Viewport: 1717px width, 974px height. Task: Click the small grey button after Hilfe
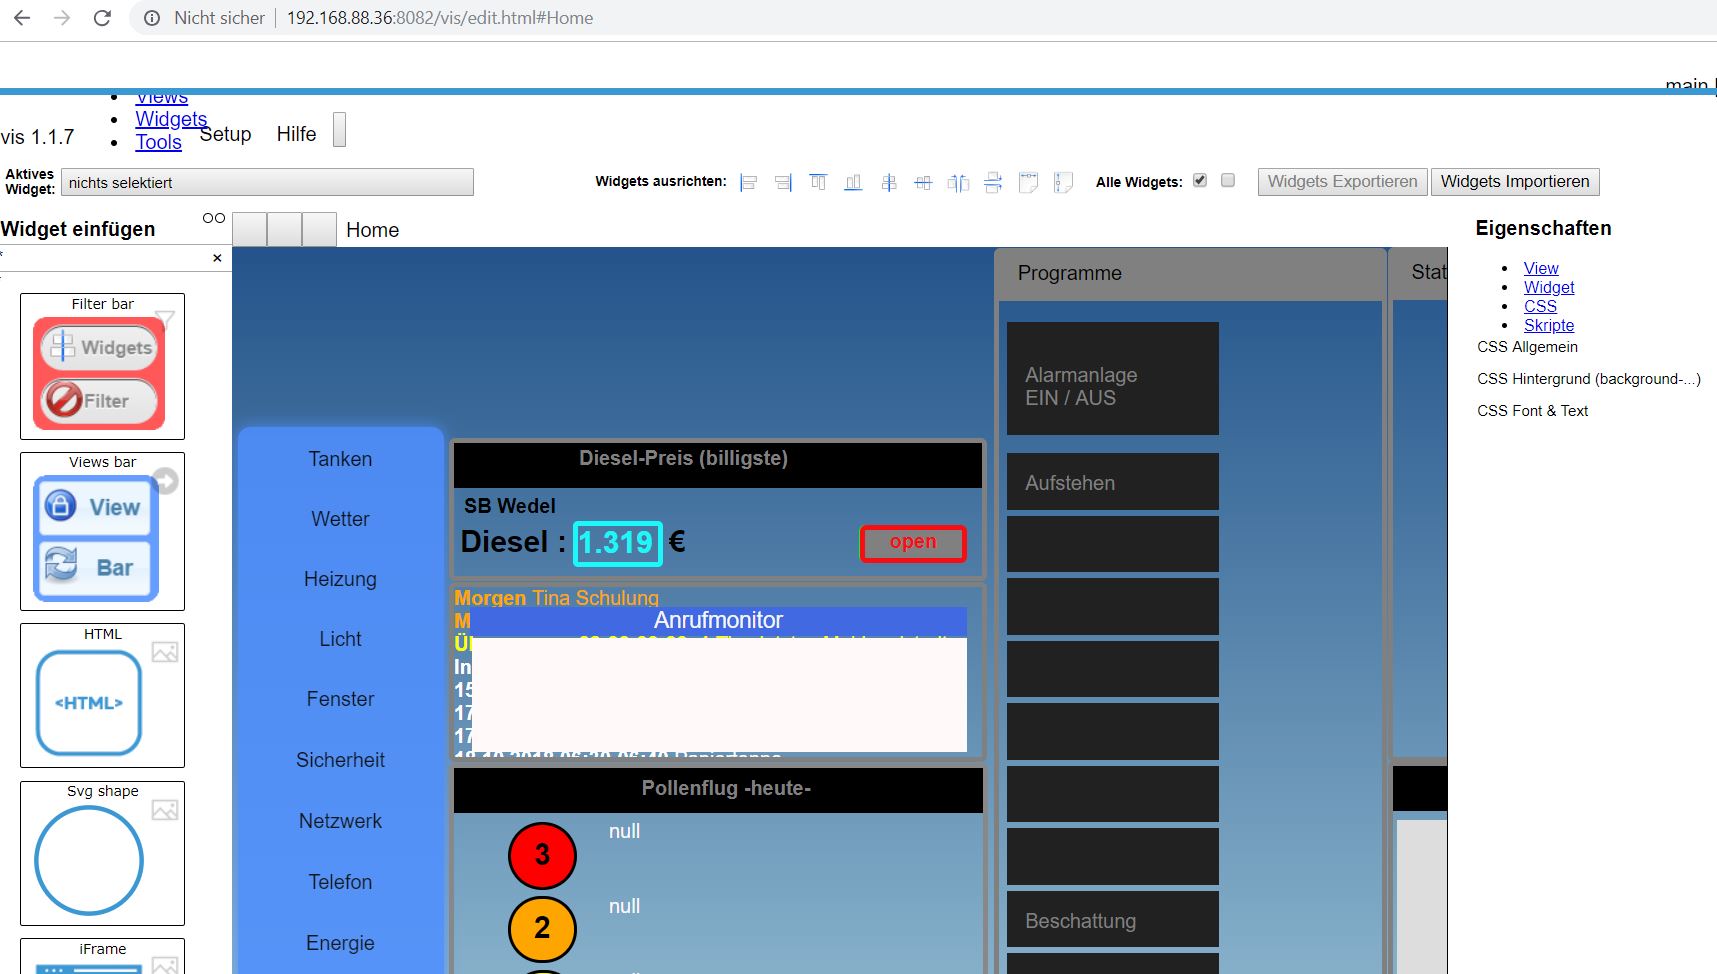point(339,130)
